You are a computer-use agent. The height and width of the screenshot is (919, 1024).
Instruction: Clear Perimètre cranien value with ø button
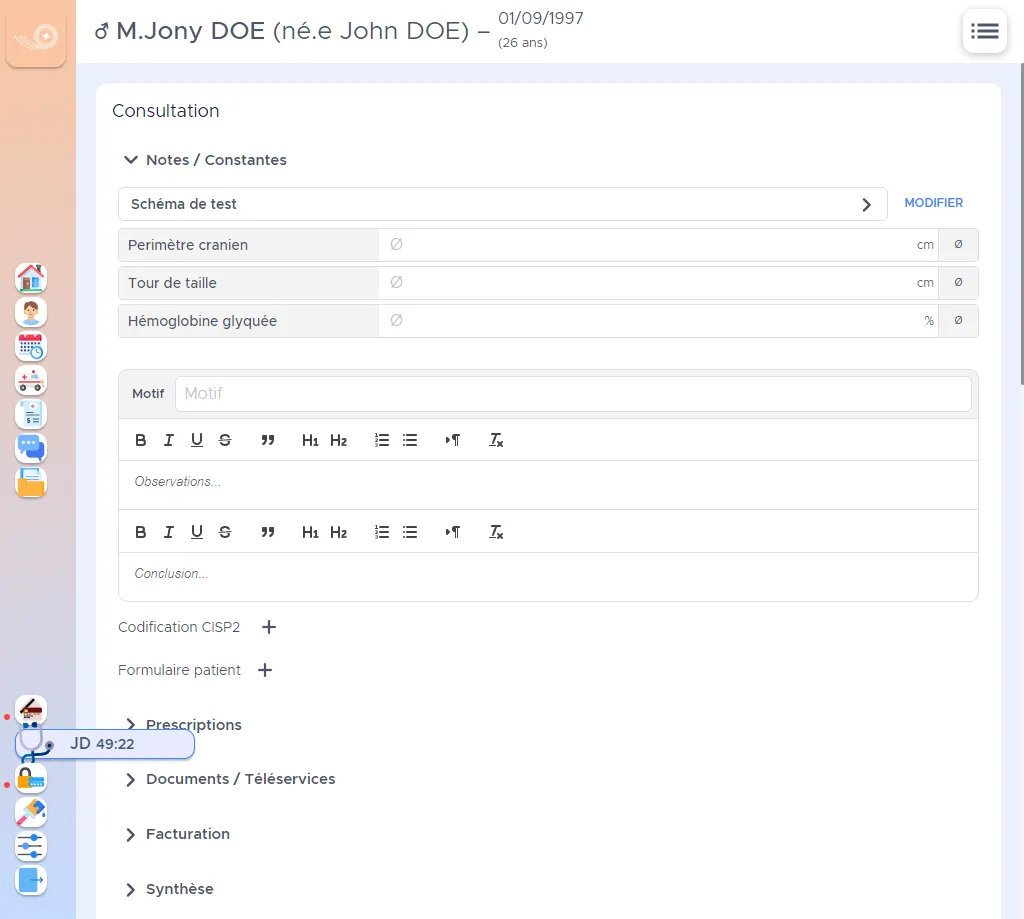tap(958, 245)
